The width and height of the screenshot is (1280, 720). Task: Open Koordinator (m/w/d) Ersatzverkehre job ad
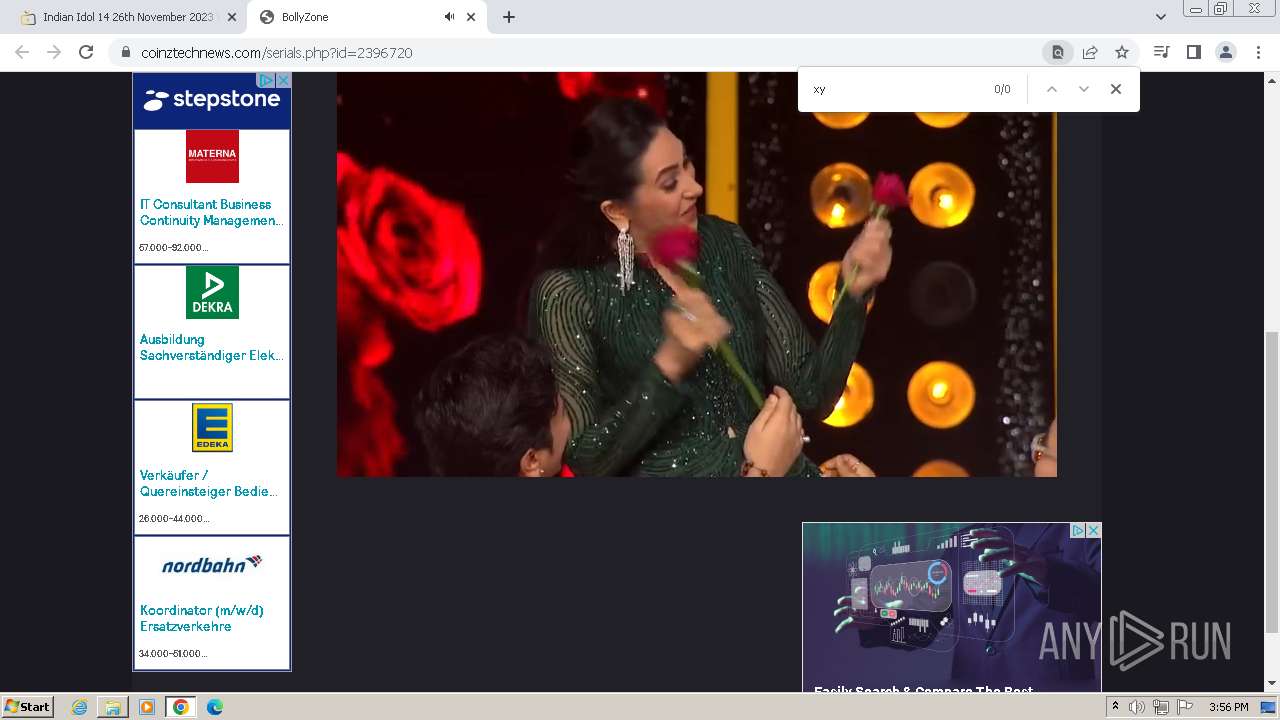(202, 618)
